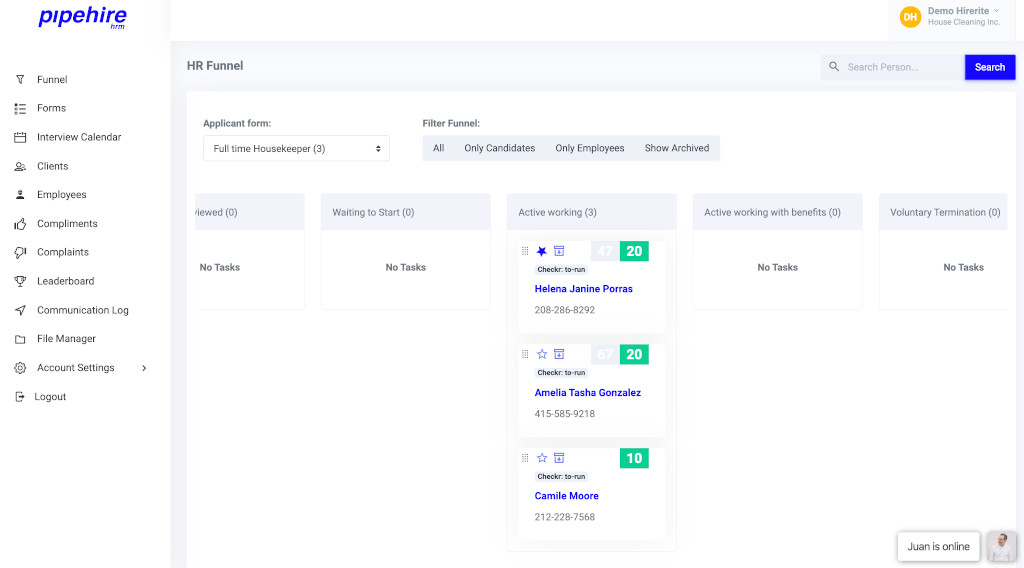Click the green 20 score badge on Helena's card
The image size is (1024, 568).
(634, 251)
